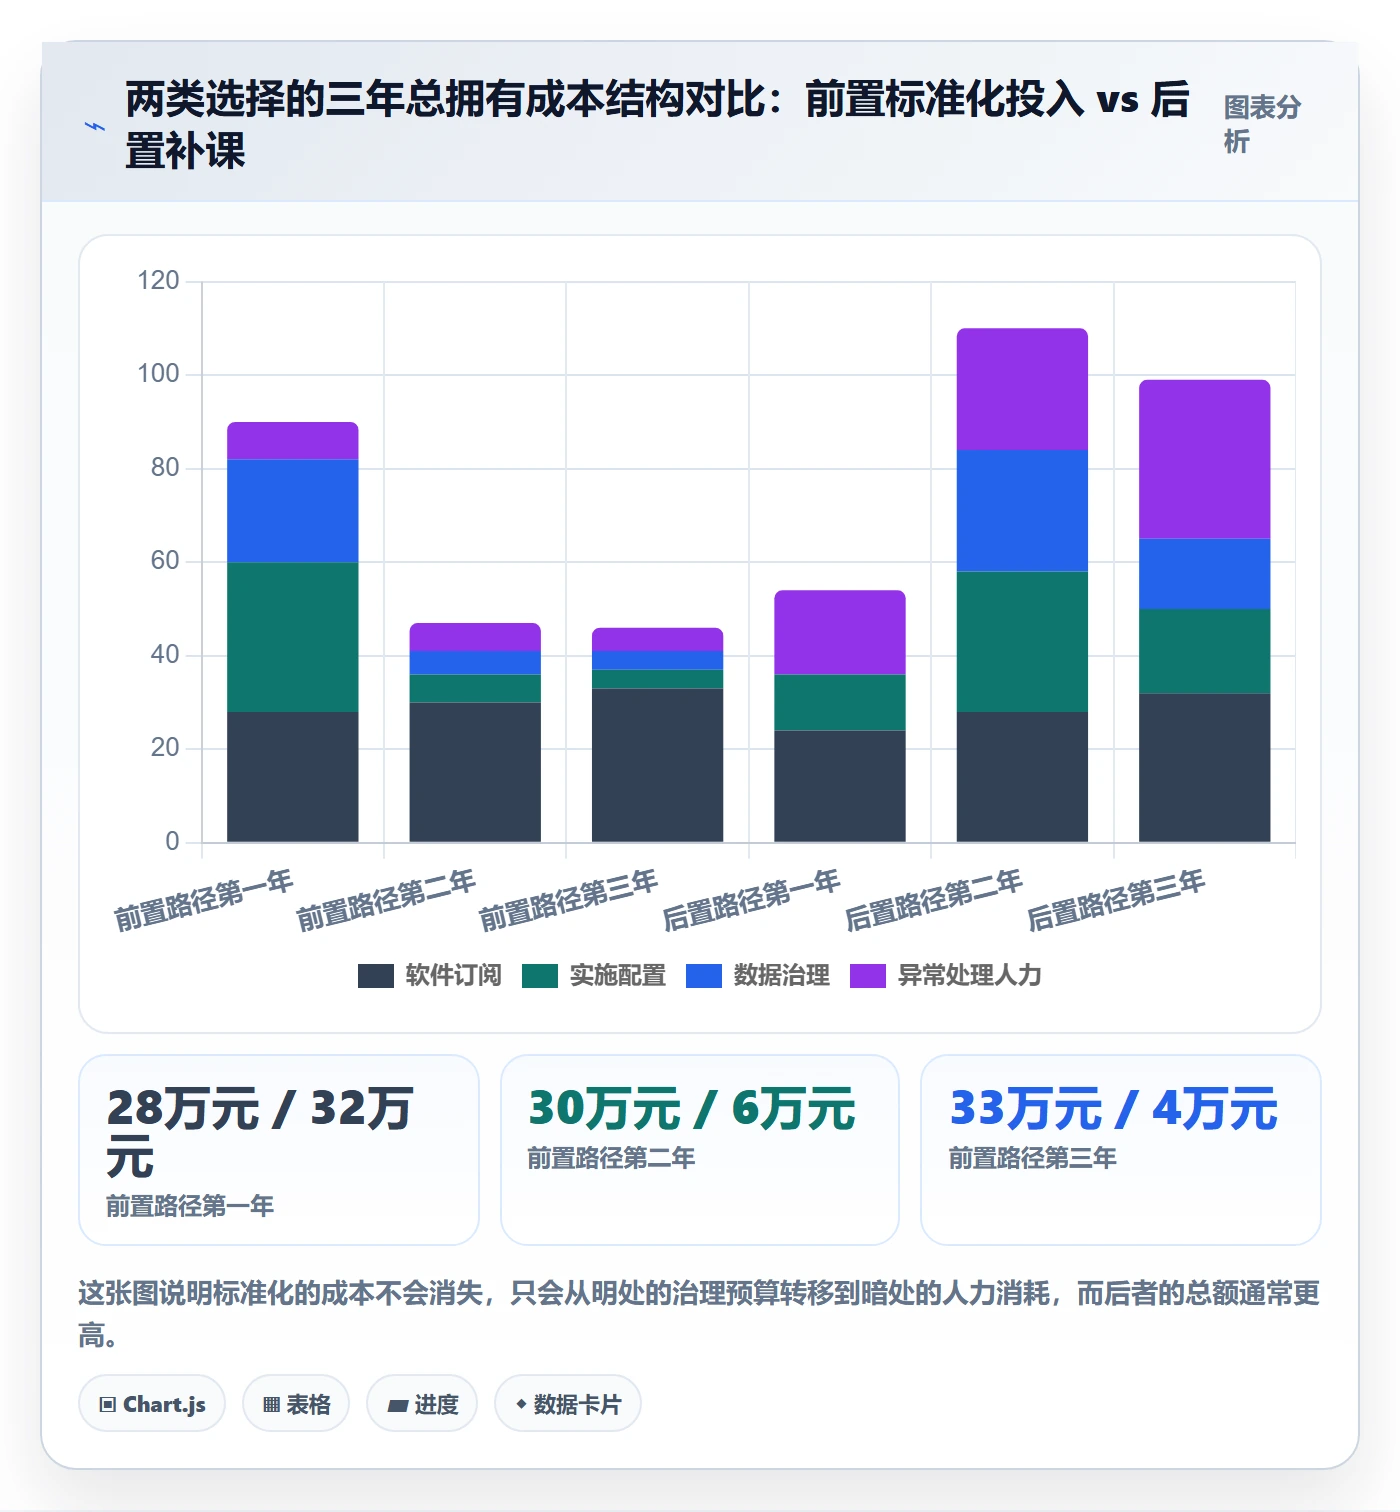Click the 后置路径第三年 axis label
1400x1512 pixels.
pyautogui.click(x=1116, y=900)
